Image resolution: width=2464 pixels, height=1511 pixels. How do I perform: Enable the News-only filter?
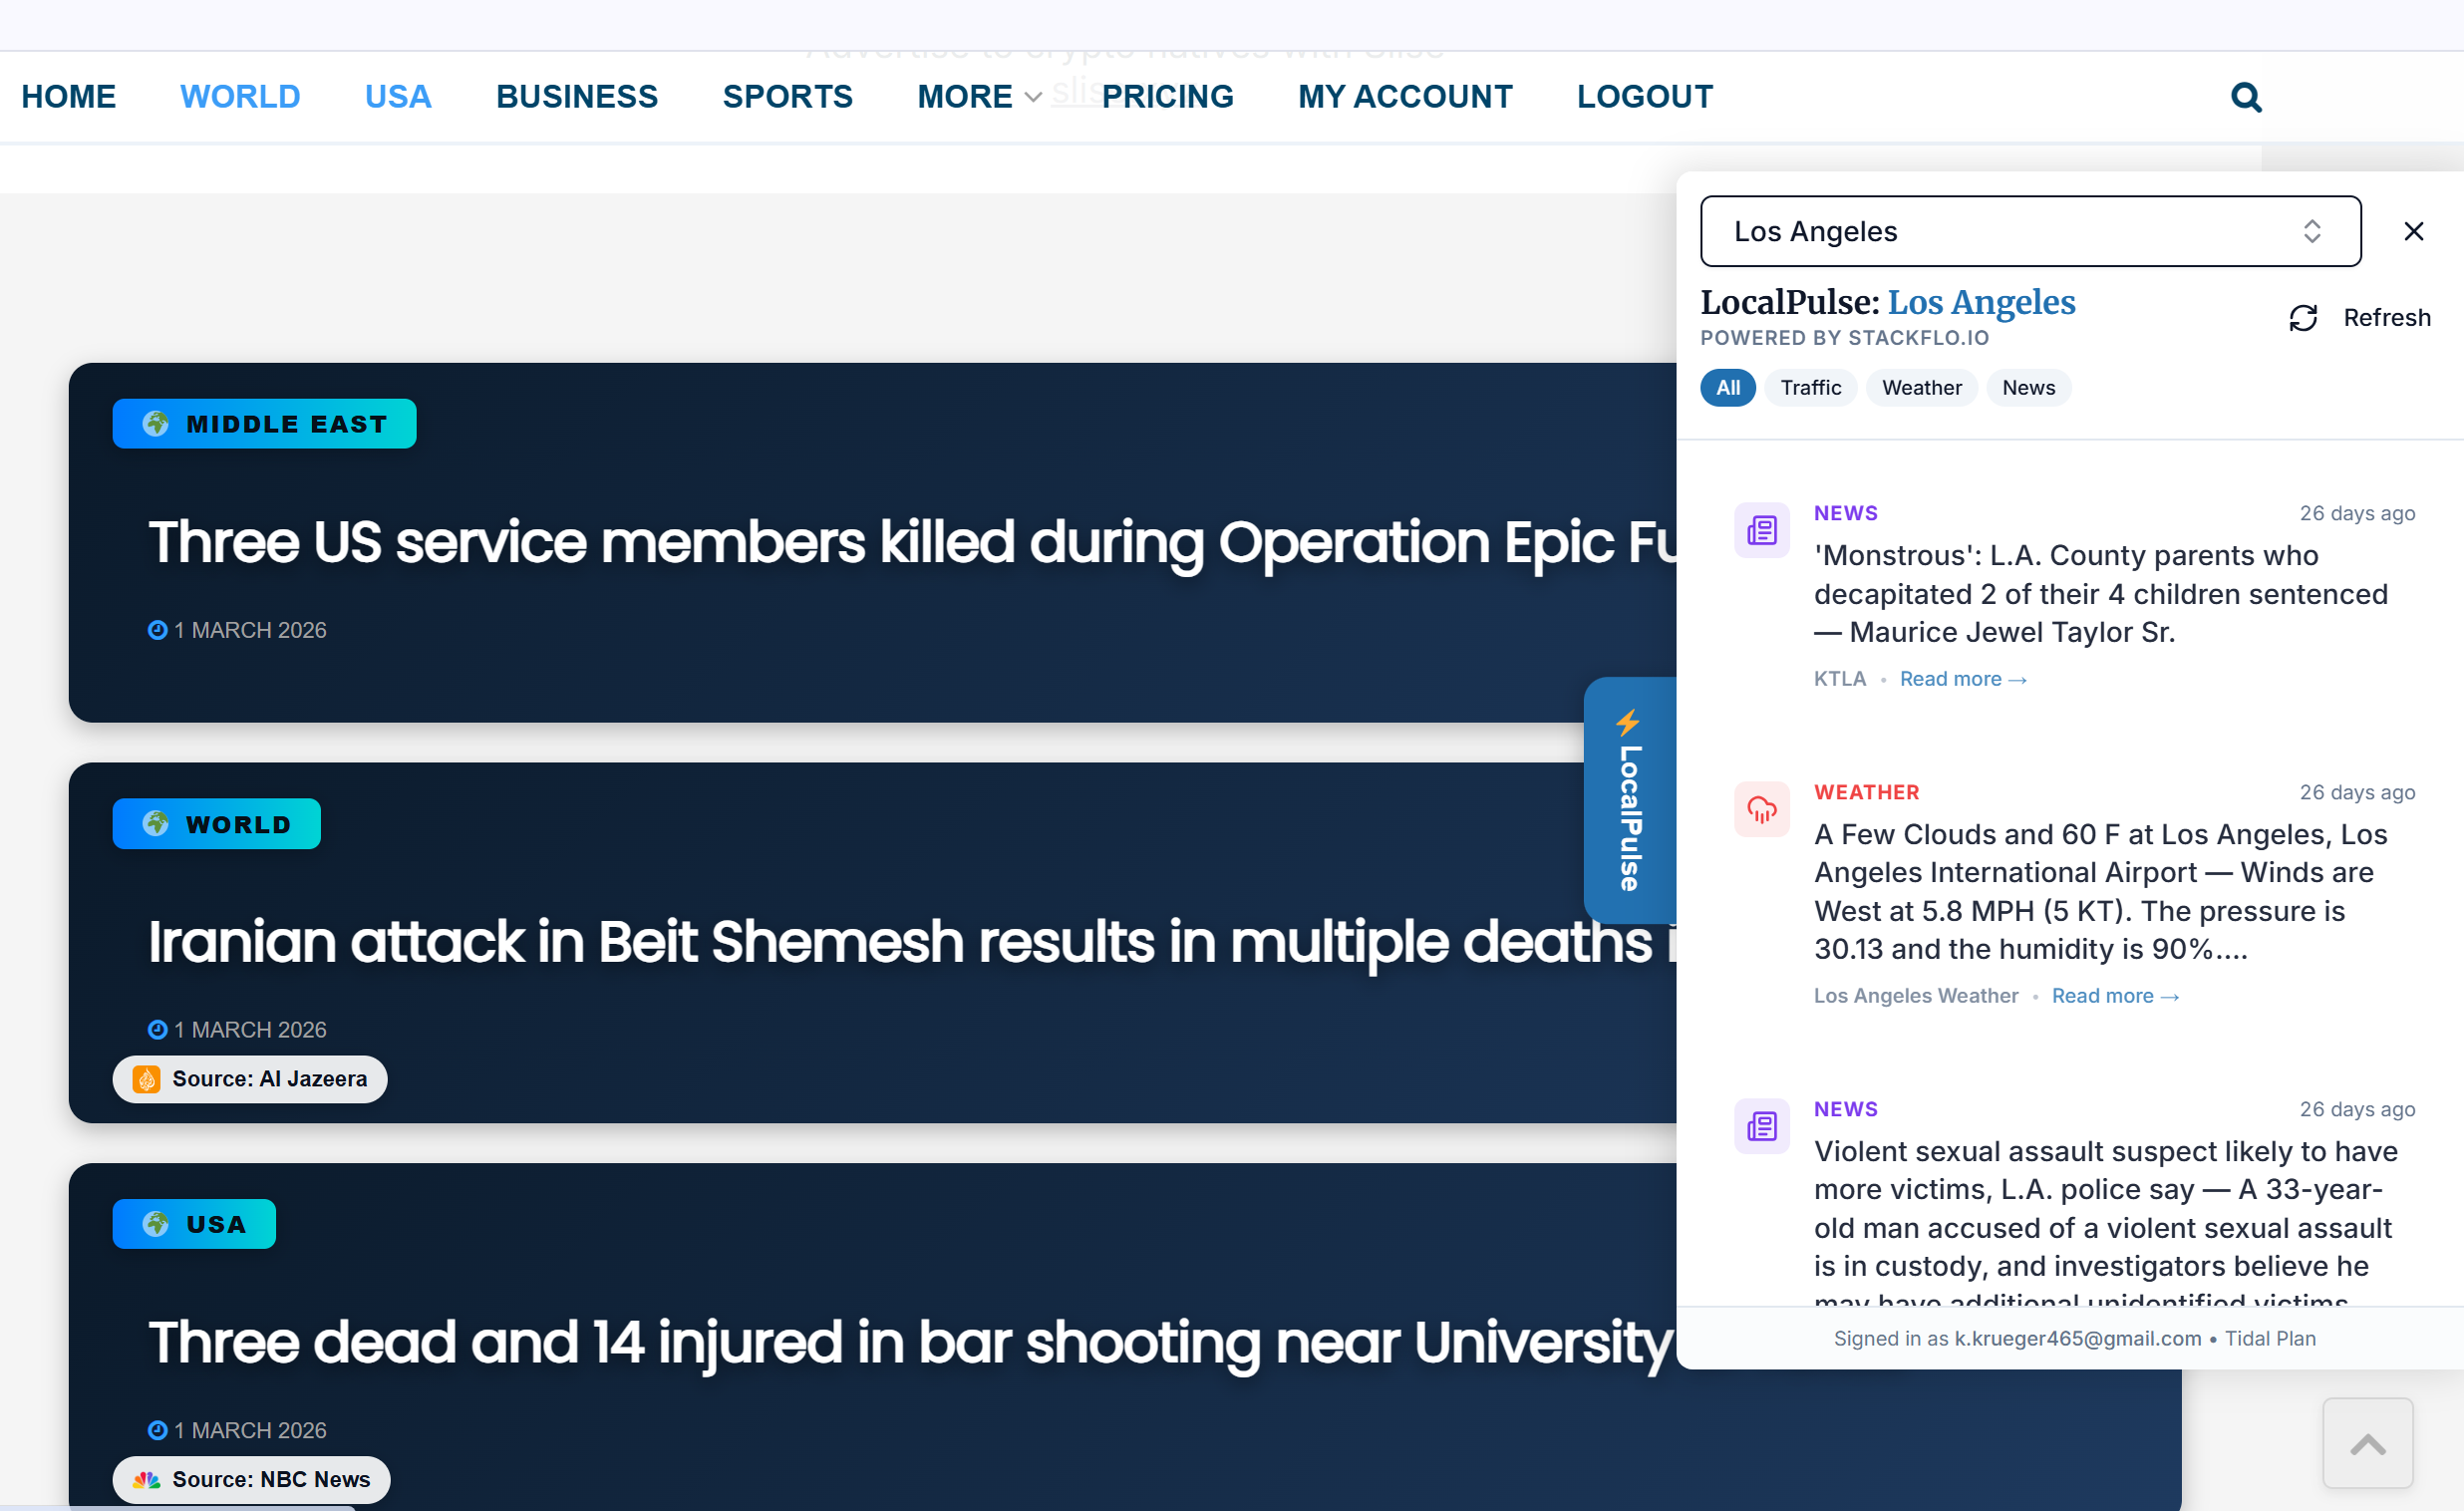pyautogui.click(x=2028, y=388)
